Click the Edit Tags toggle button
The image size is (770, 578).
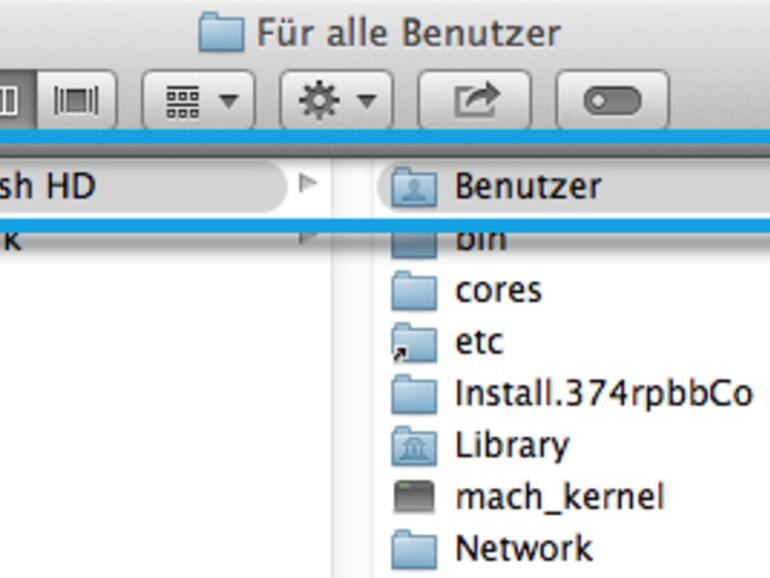click(x=611, y=100)
